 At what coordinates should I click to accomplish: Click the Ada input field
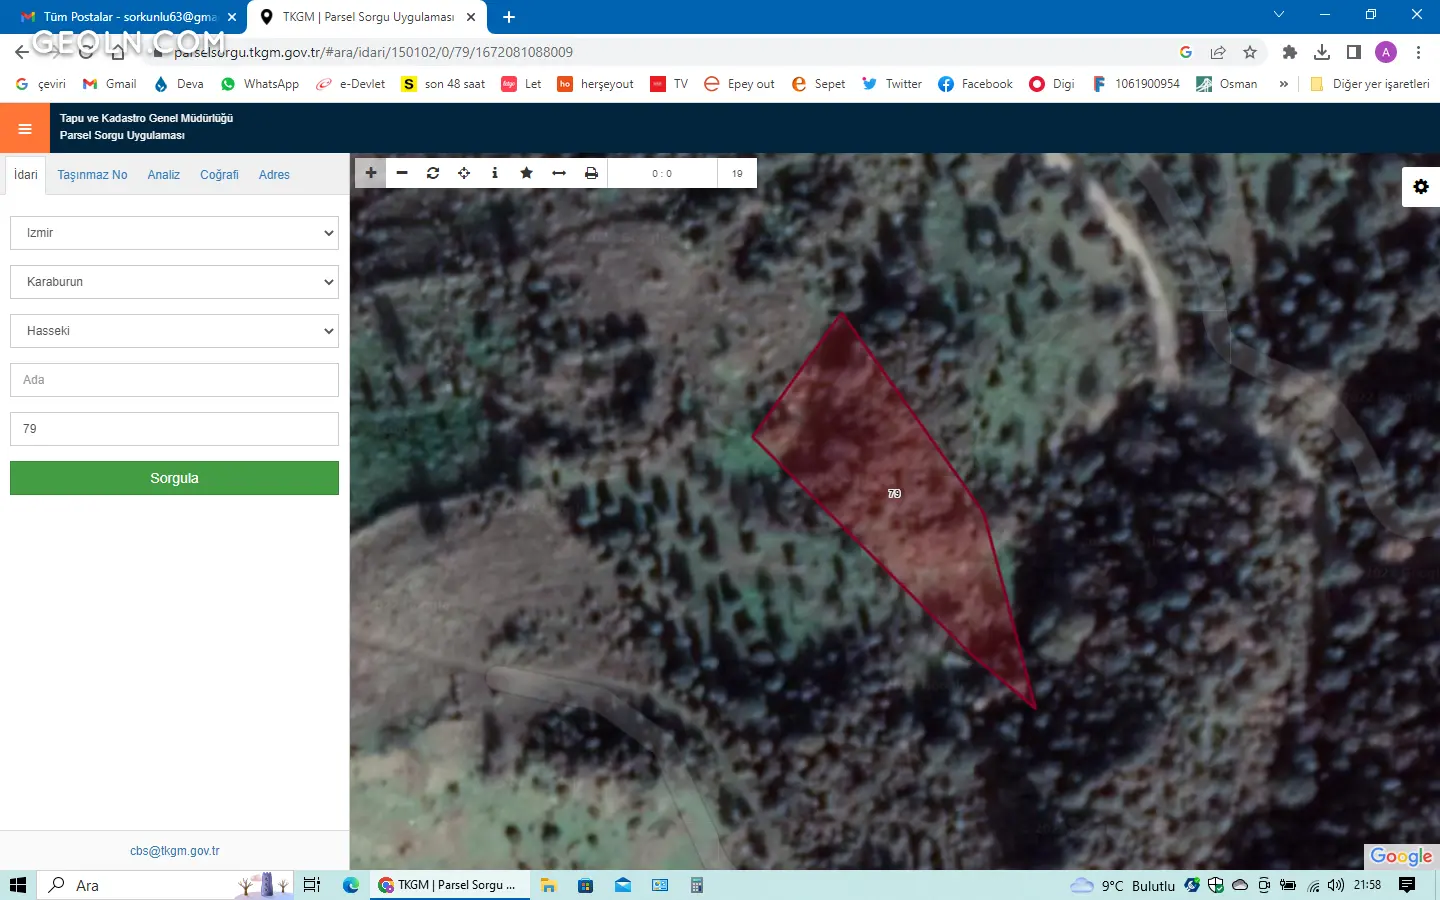click(174, 380)
